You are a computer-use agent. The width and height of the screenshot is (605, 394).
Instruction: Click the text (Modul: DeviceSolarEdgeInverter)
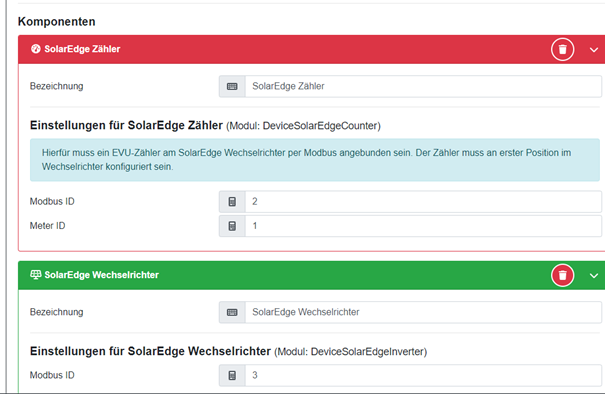[351, 352]
